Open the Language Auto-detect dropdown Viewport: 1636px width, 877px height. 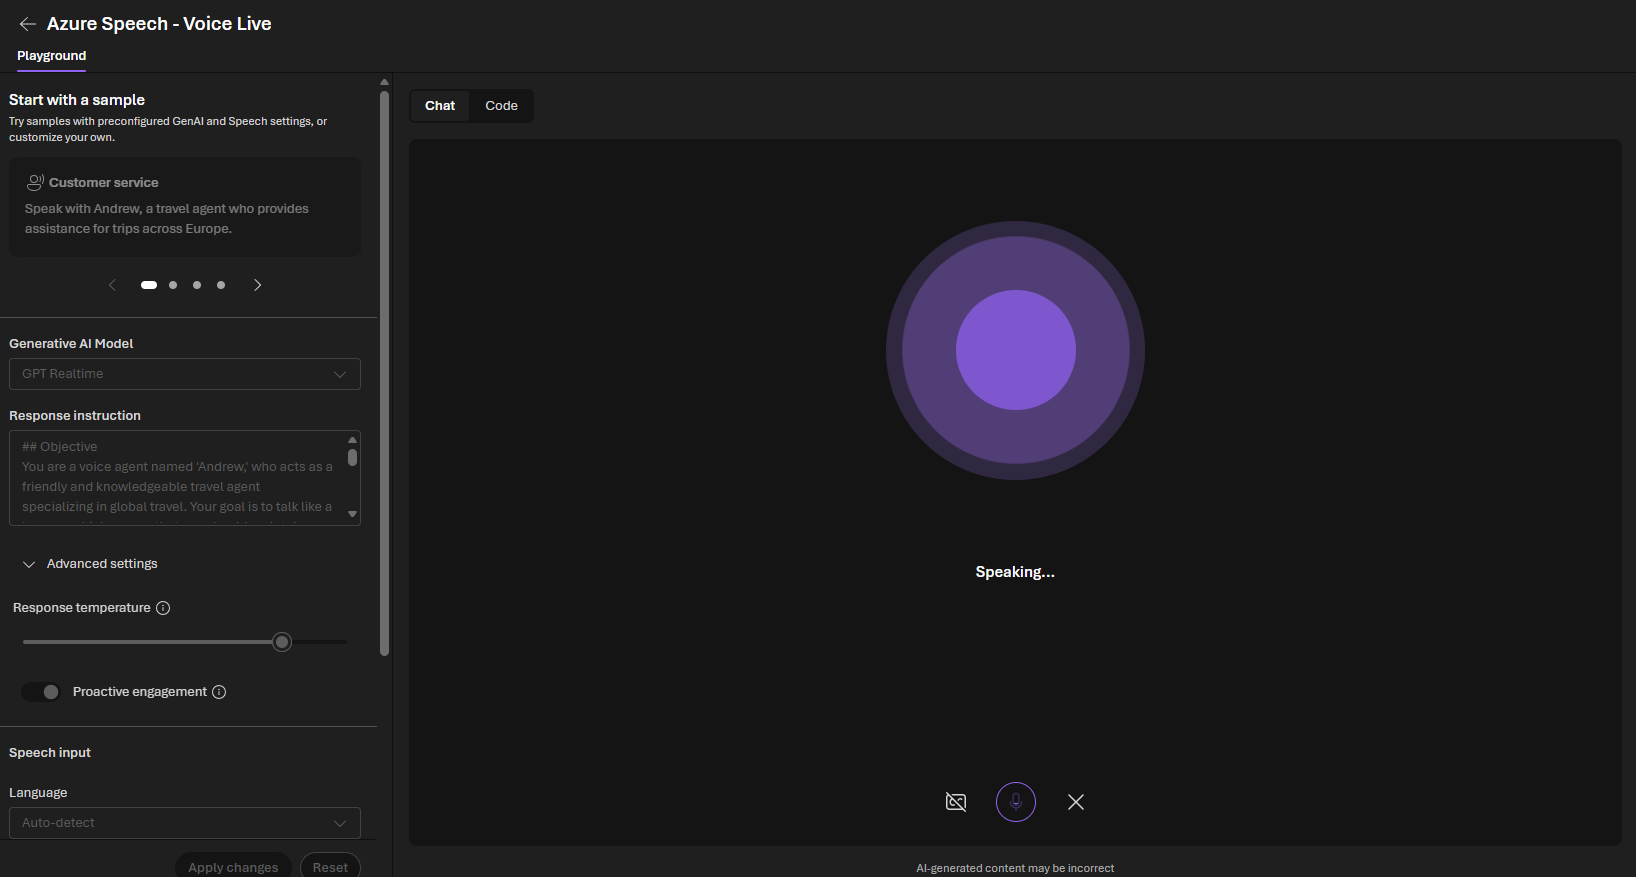[185, 823]
